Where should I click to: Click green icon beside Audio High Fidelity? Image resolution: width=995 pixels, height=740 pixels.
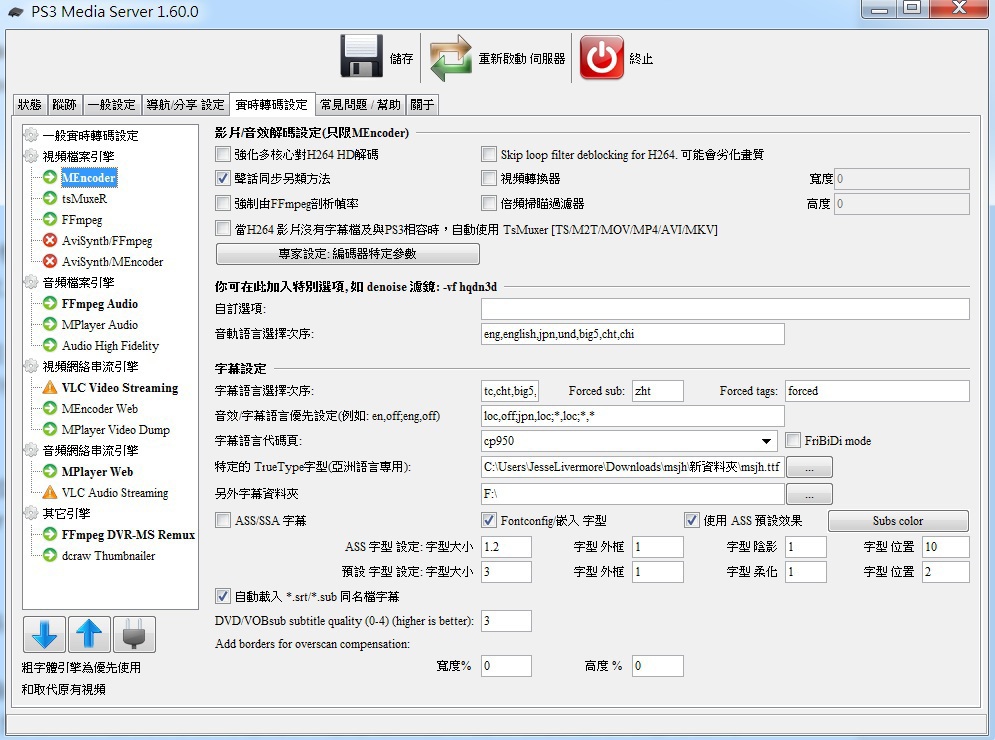[x=50, y=345]
